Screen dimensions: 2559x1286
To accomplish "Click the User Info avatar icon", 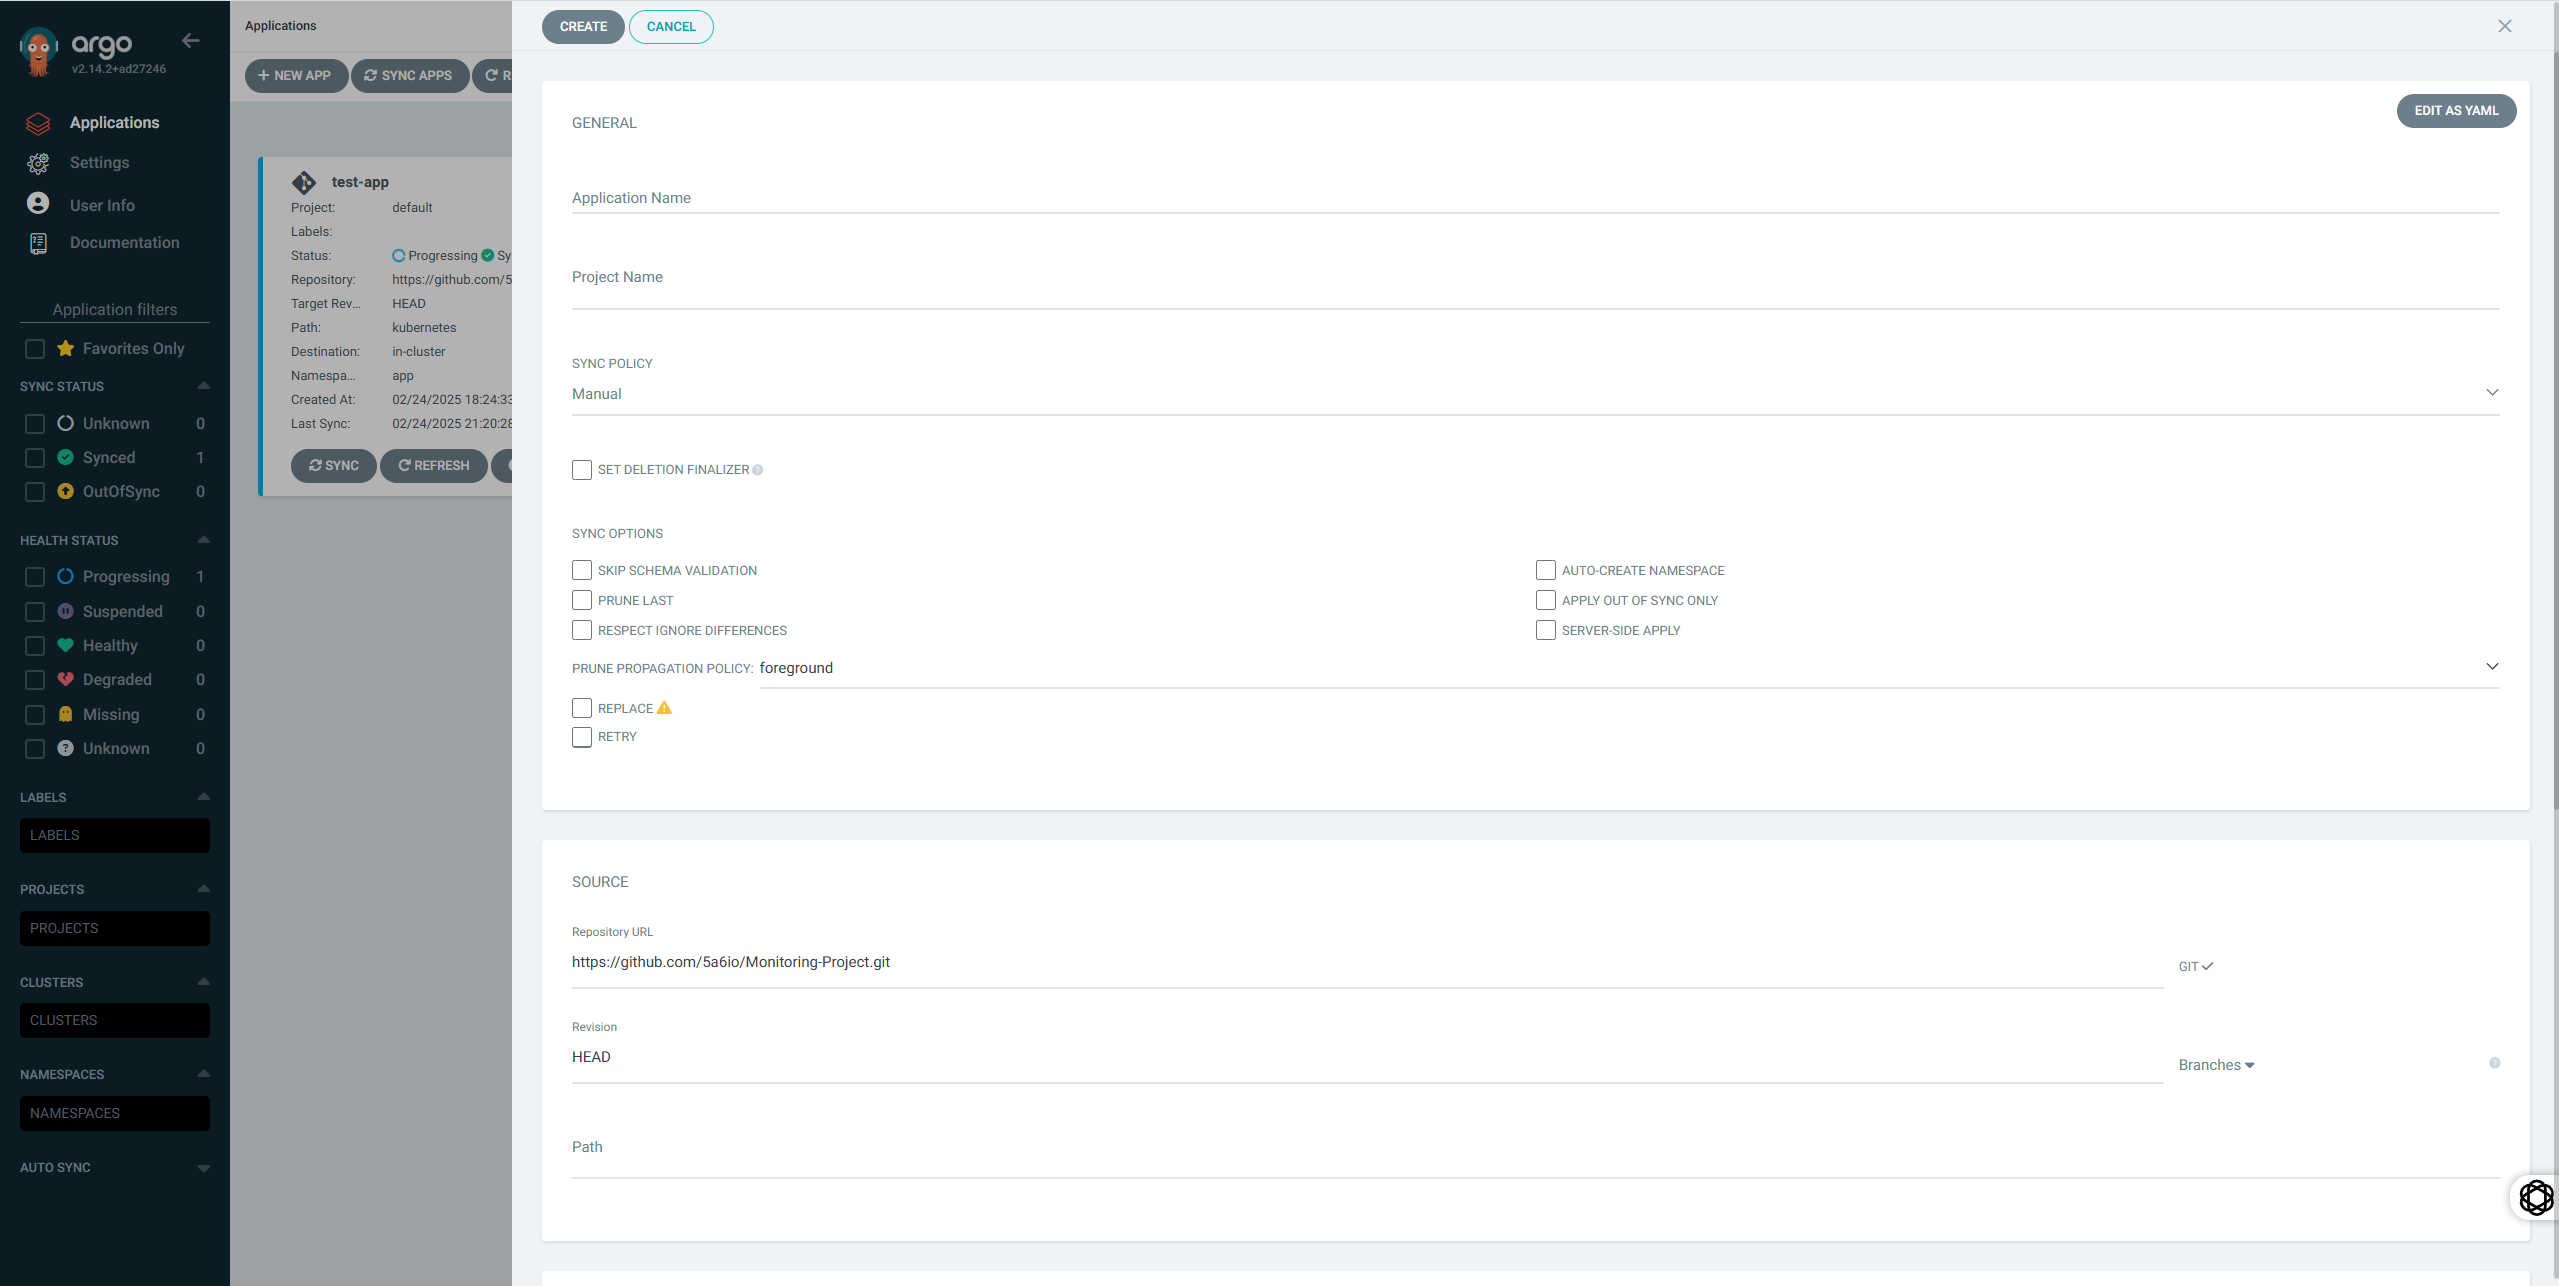I will [38, 204].
